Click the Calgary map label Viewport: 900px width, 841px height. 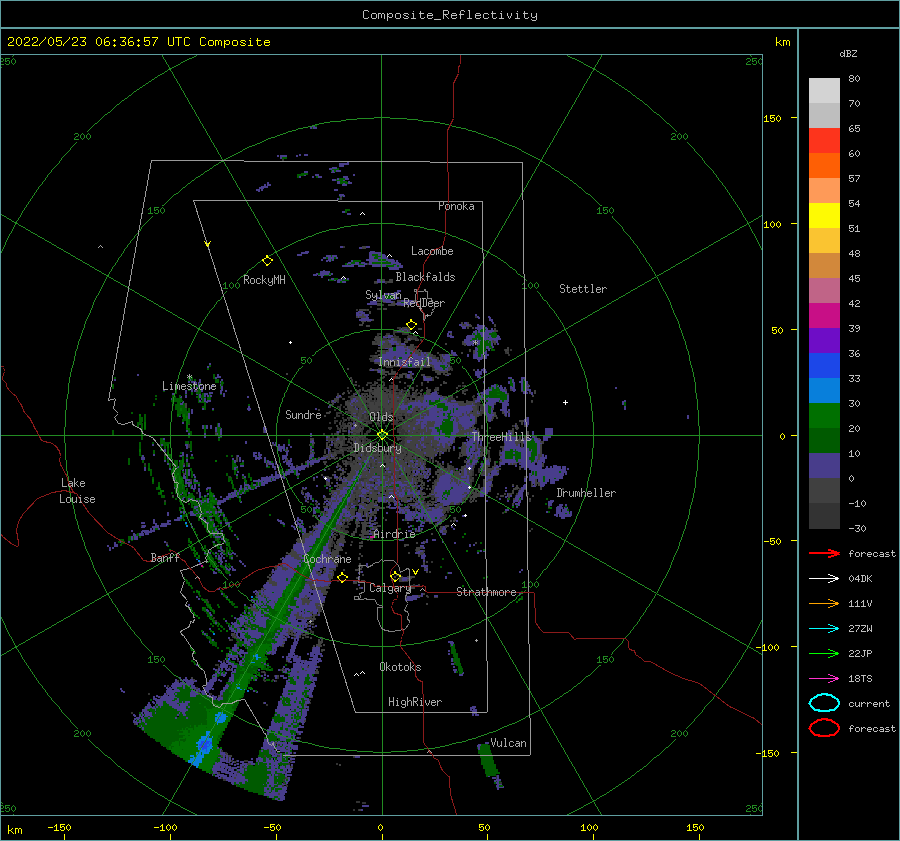(x=390, y=588)
